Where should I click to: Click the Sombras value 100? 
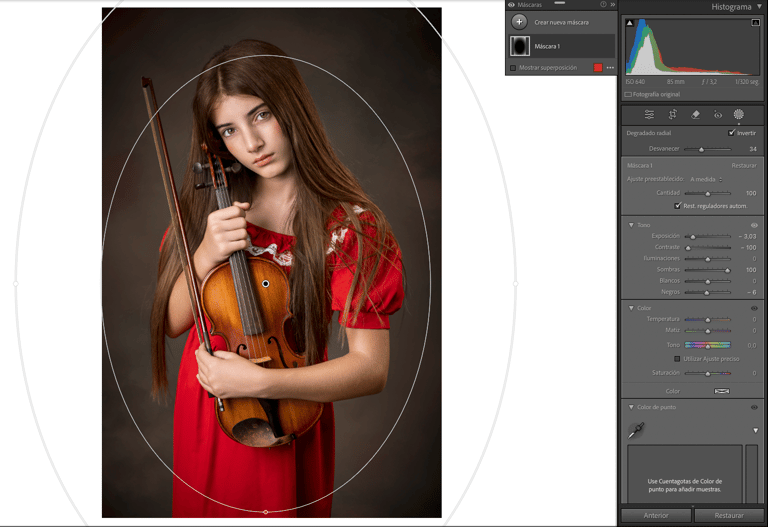pos(751,270)
